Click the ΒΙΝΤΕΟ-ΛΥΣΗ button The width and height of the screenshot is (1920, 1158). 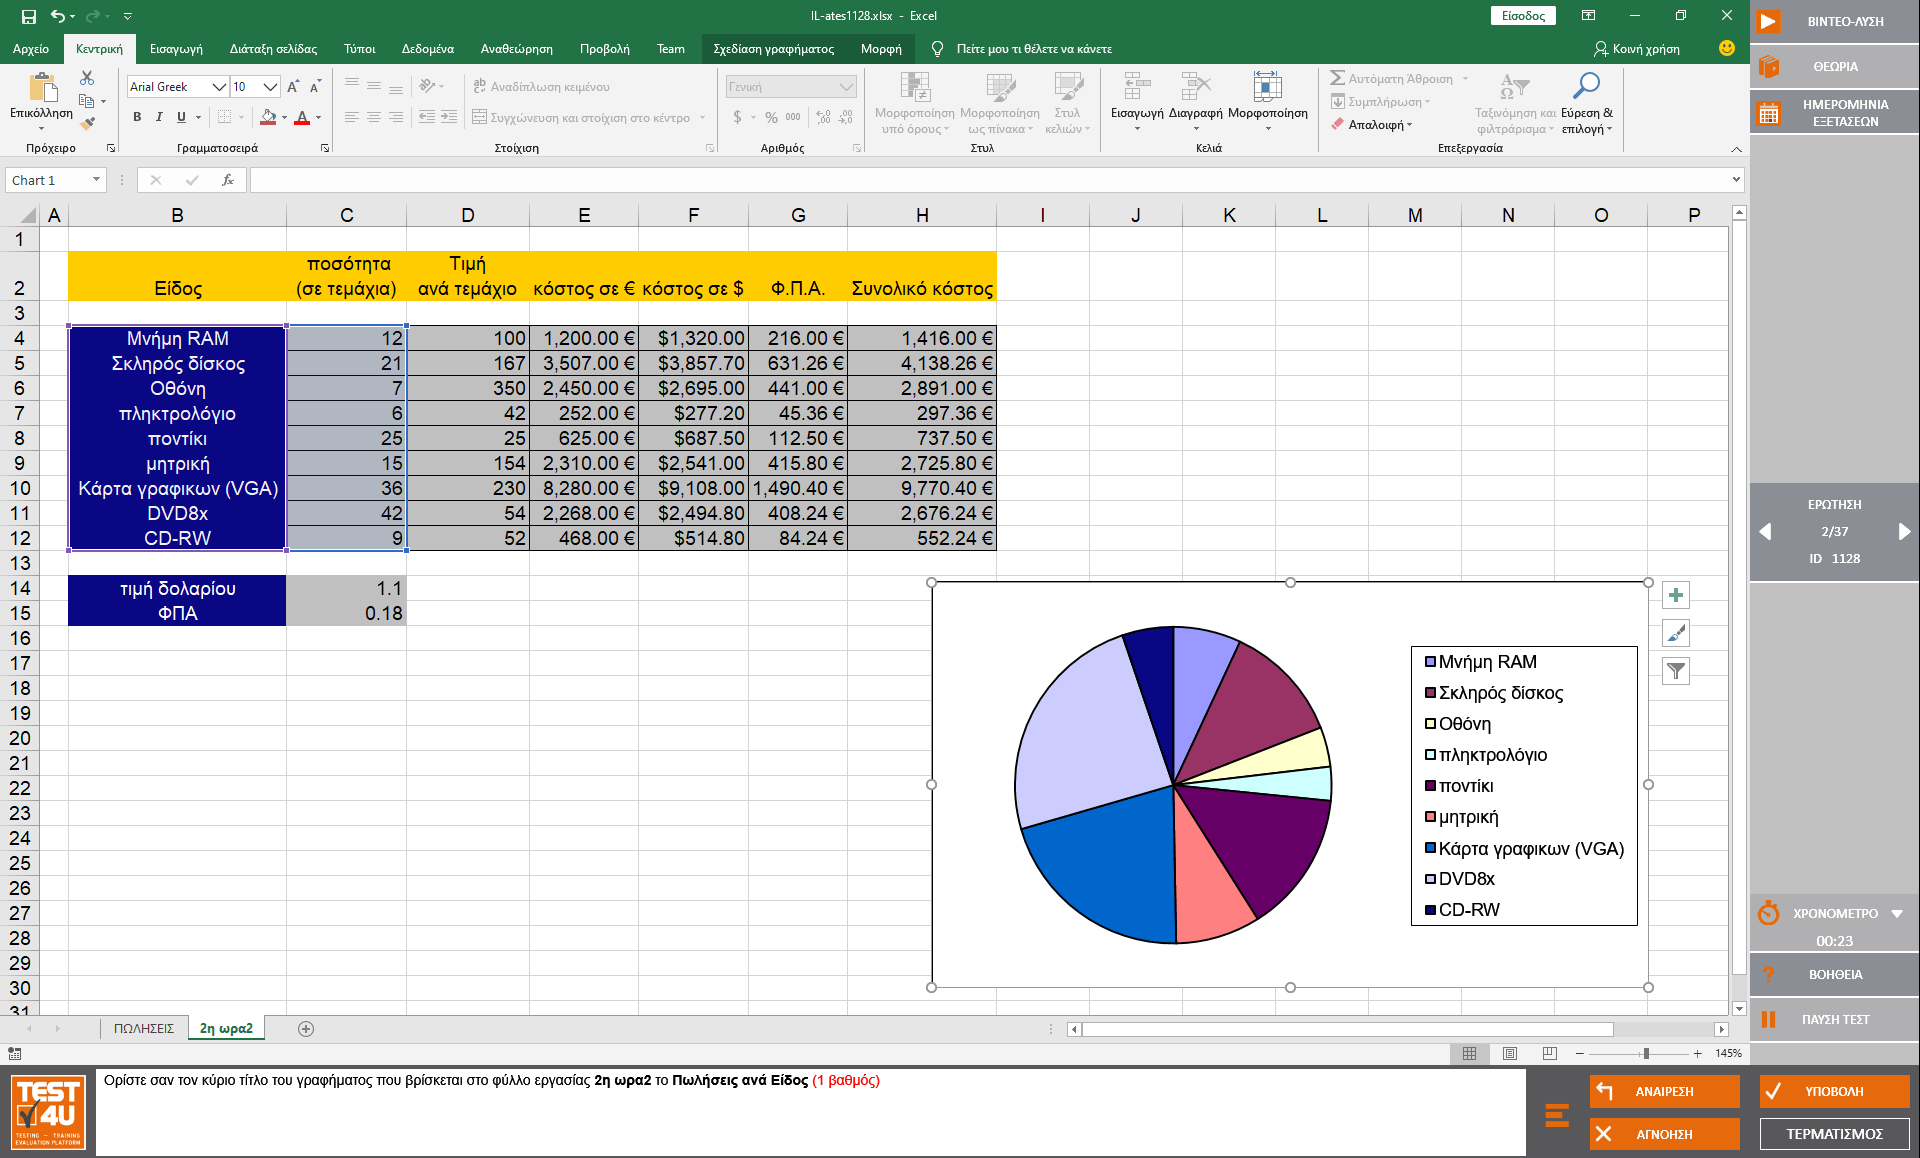pyautogui.click(x=1835, y=22)
